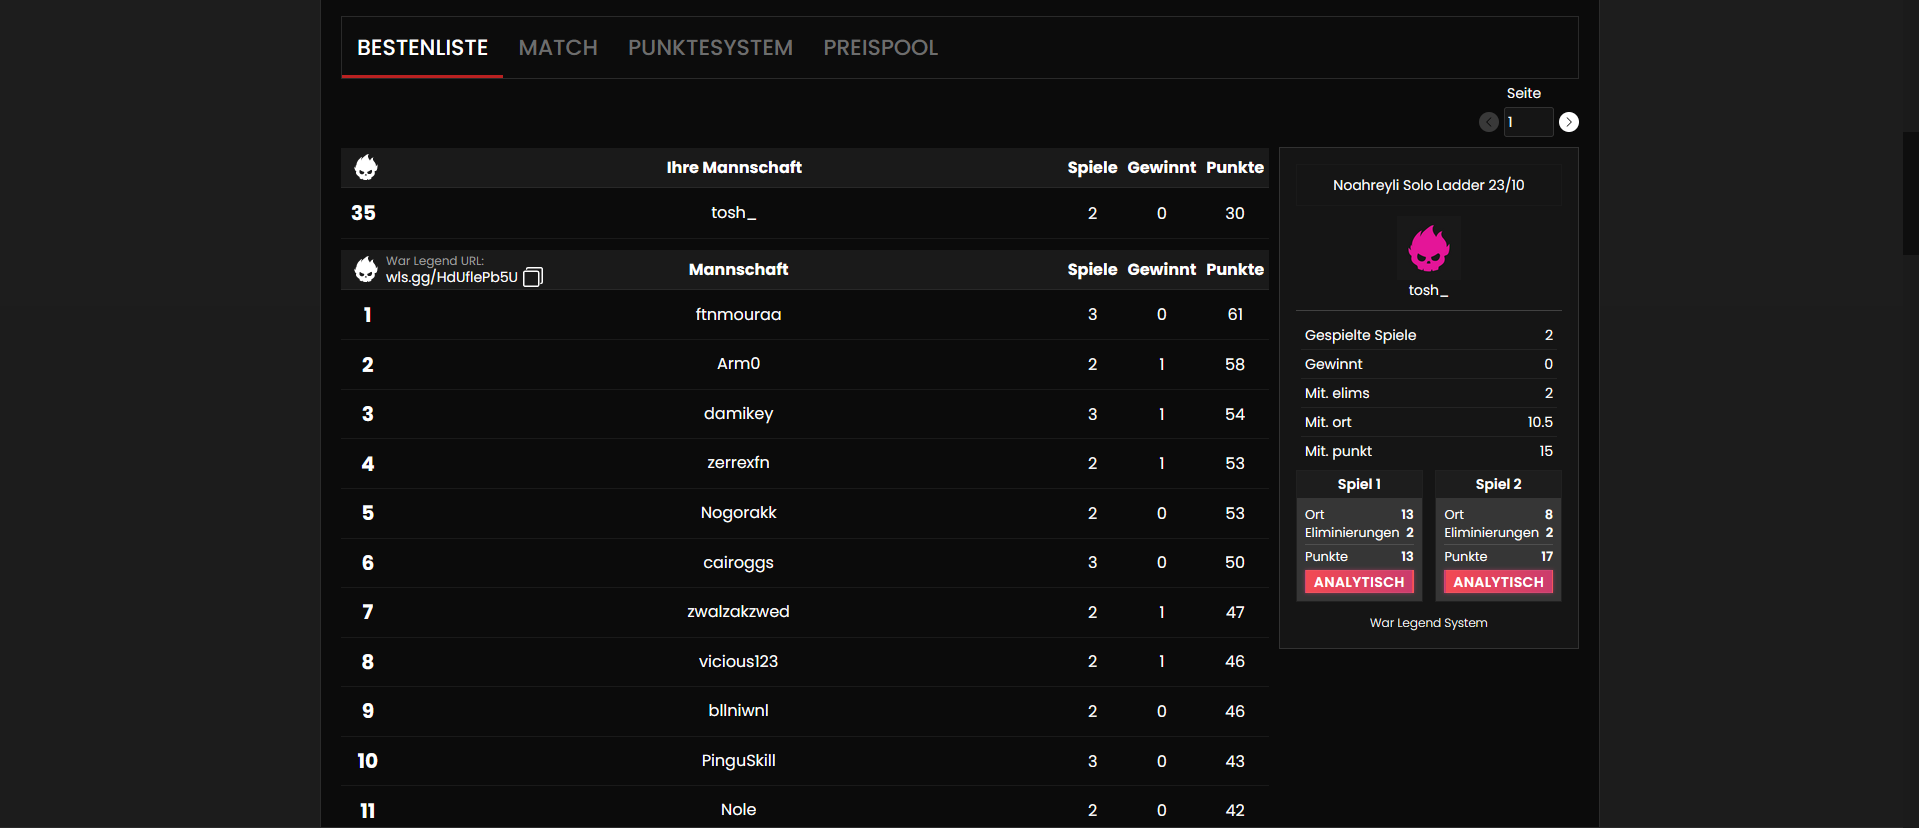The height and width of the screenshot is (828, 1919).
Task: Select team zerrexfn in the ranking
Action: tap(805, 463)
